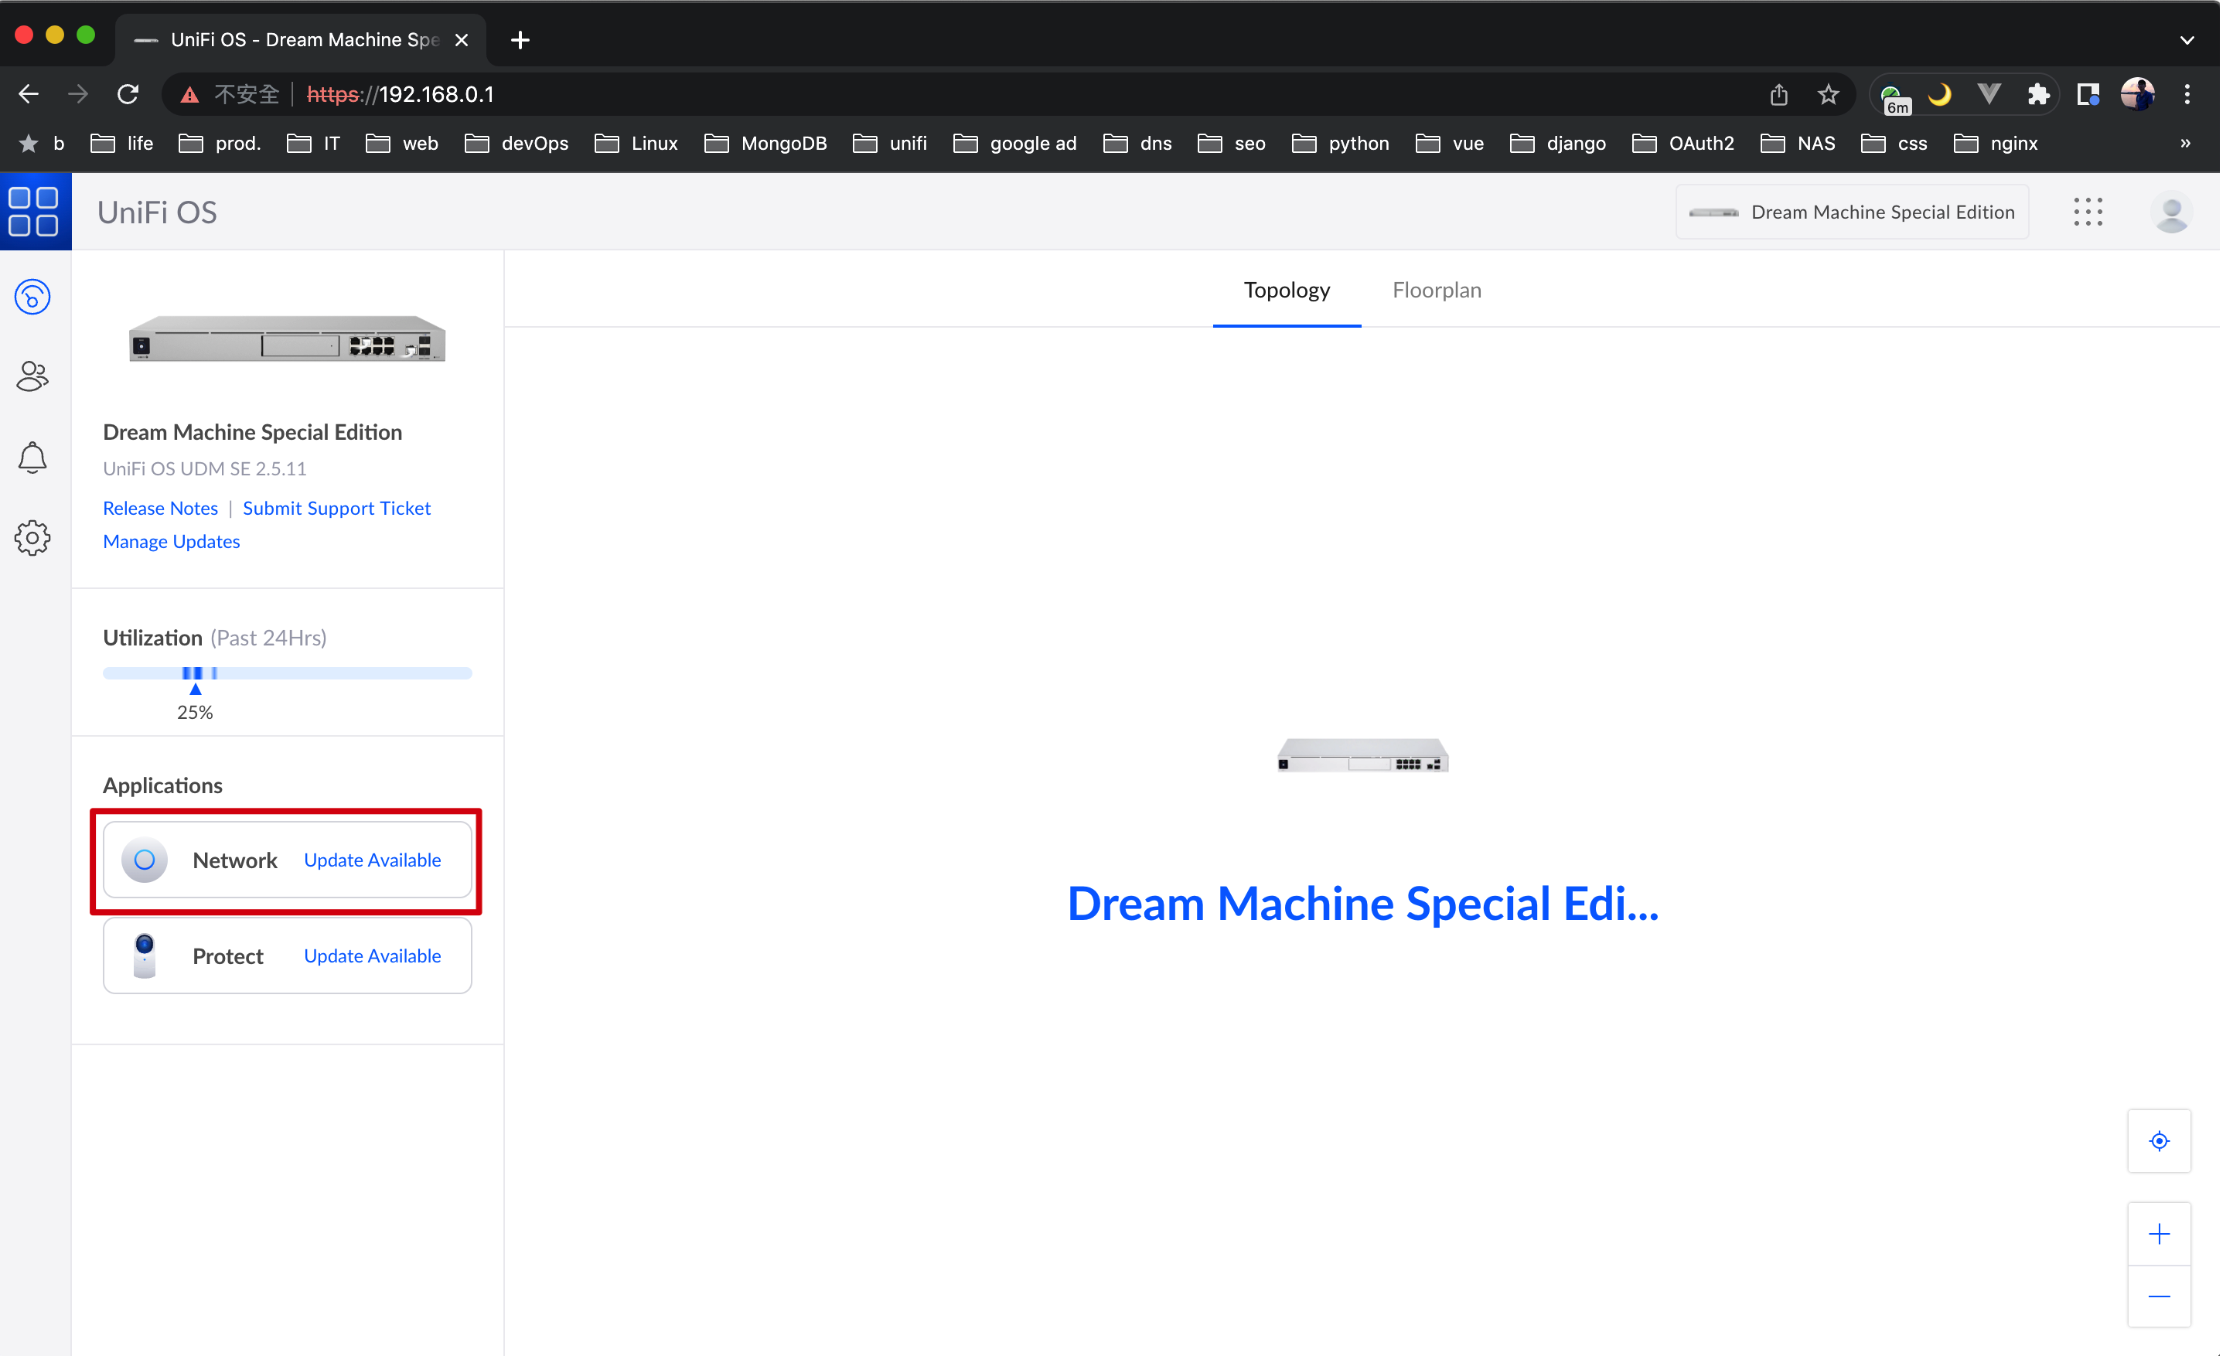Open the Settings gear in sidebar
Screen dimensions: 2220x1356
click(33, 538)
